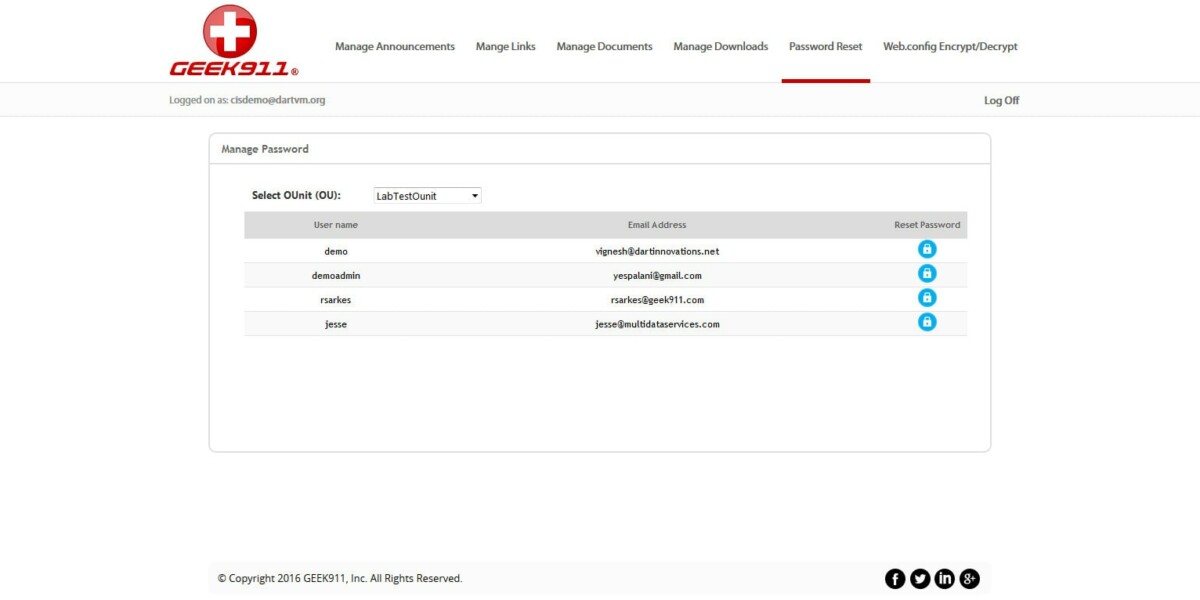This screenshot has height=600, width=1200.
Task: Open Manage Downloads
Action: pos(720,46)
